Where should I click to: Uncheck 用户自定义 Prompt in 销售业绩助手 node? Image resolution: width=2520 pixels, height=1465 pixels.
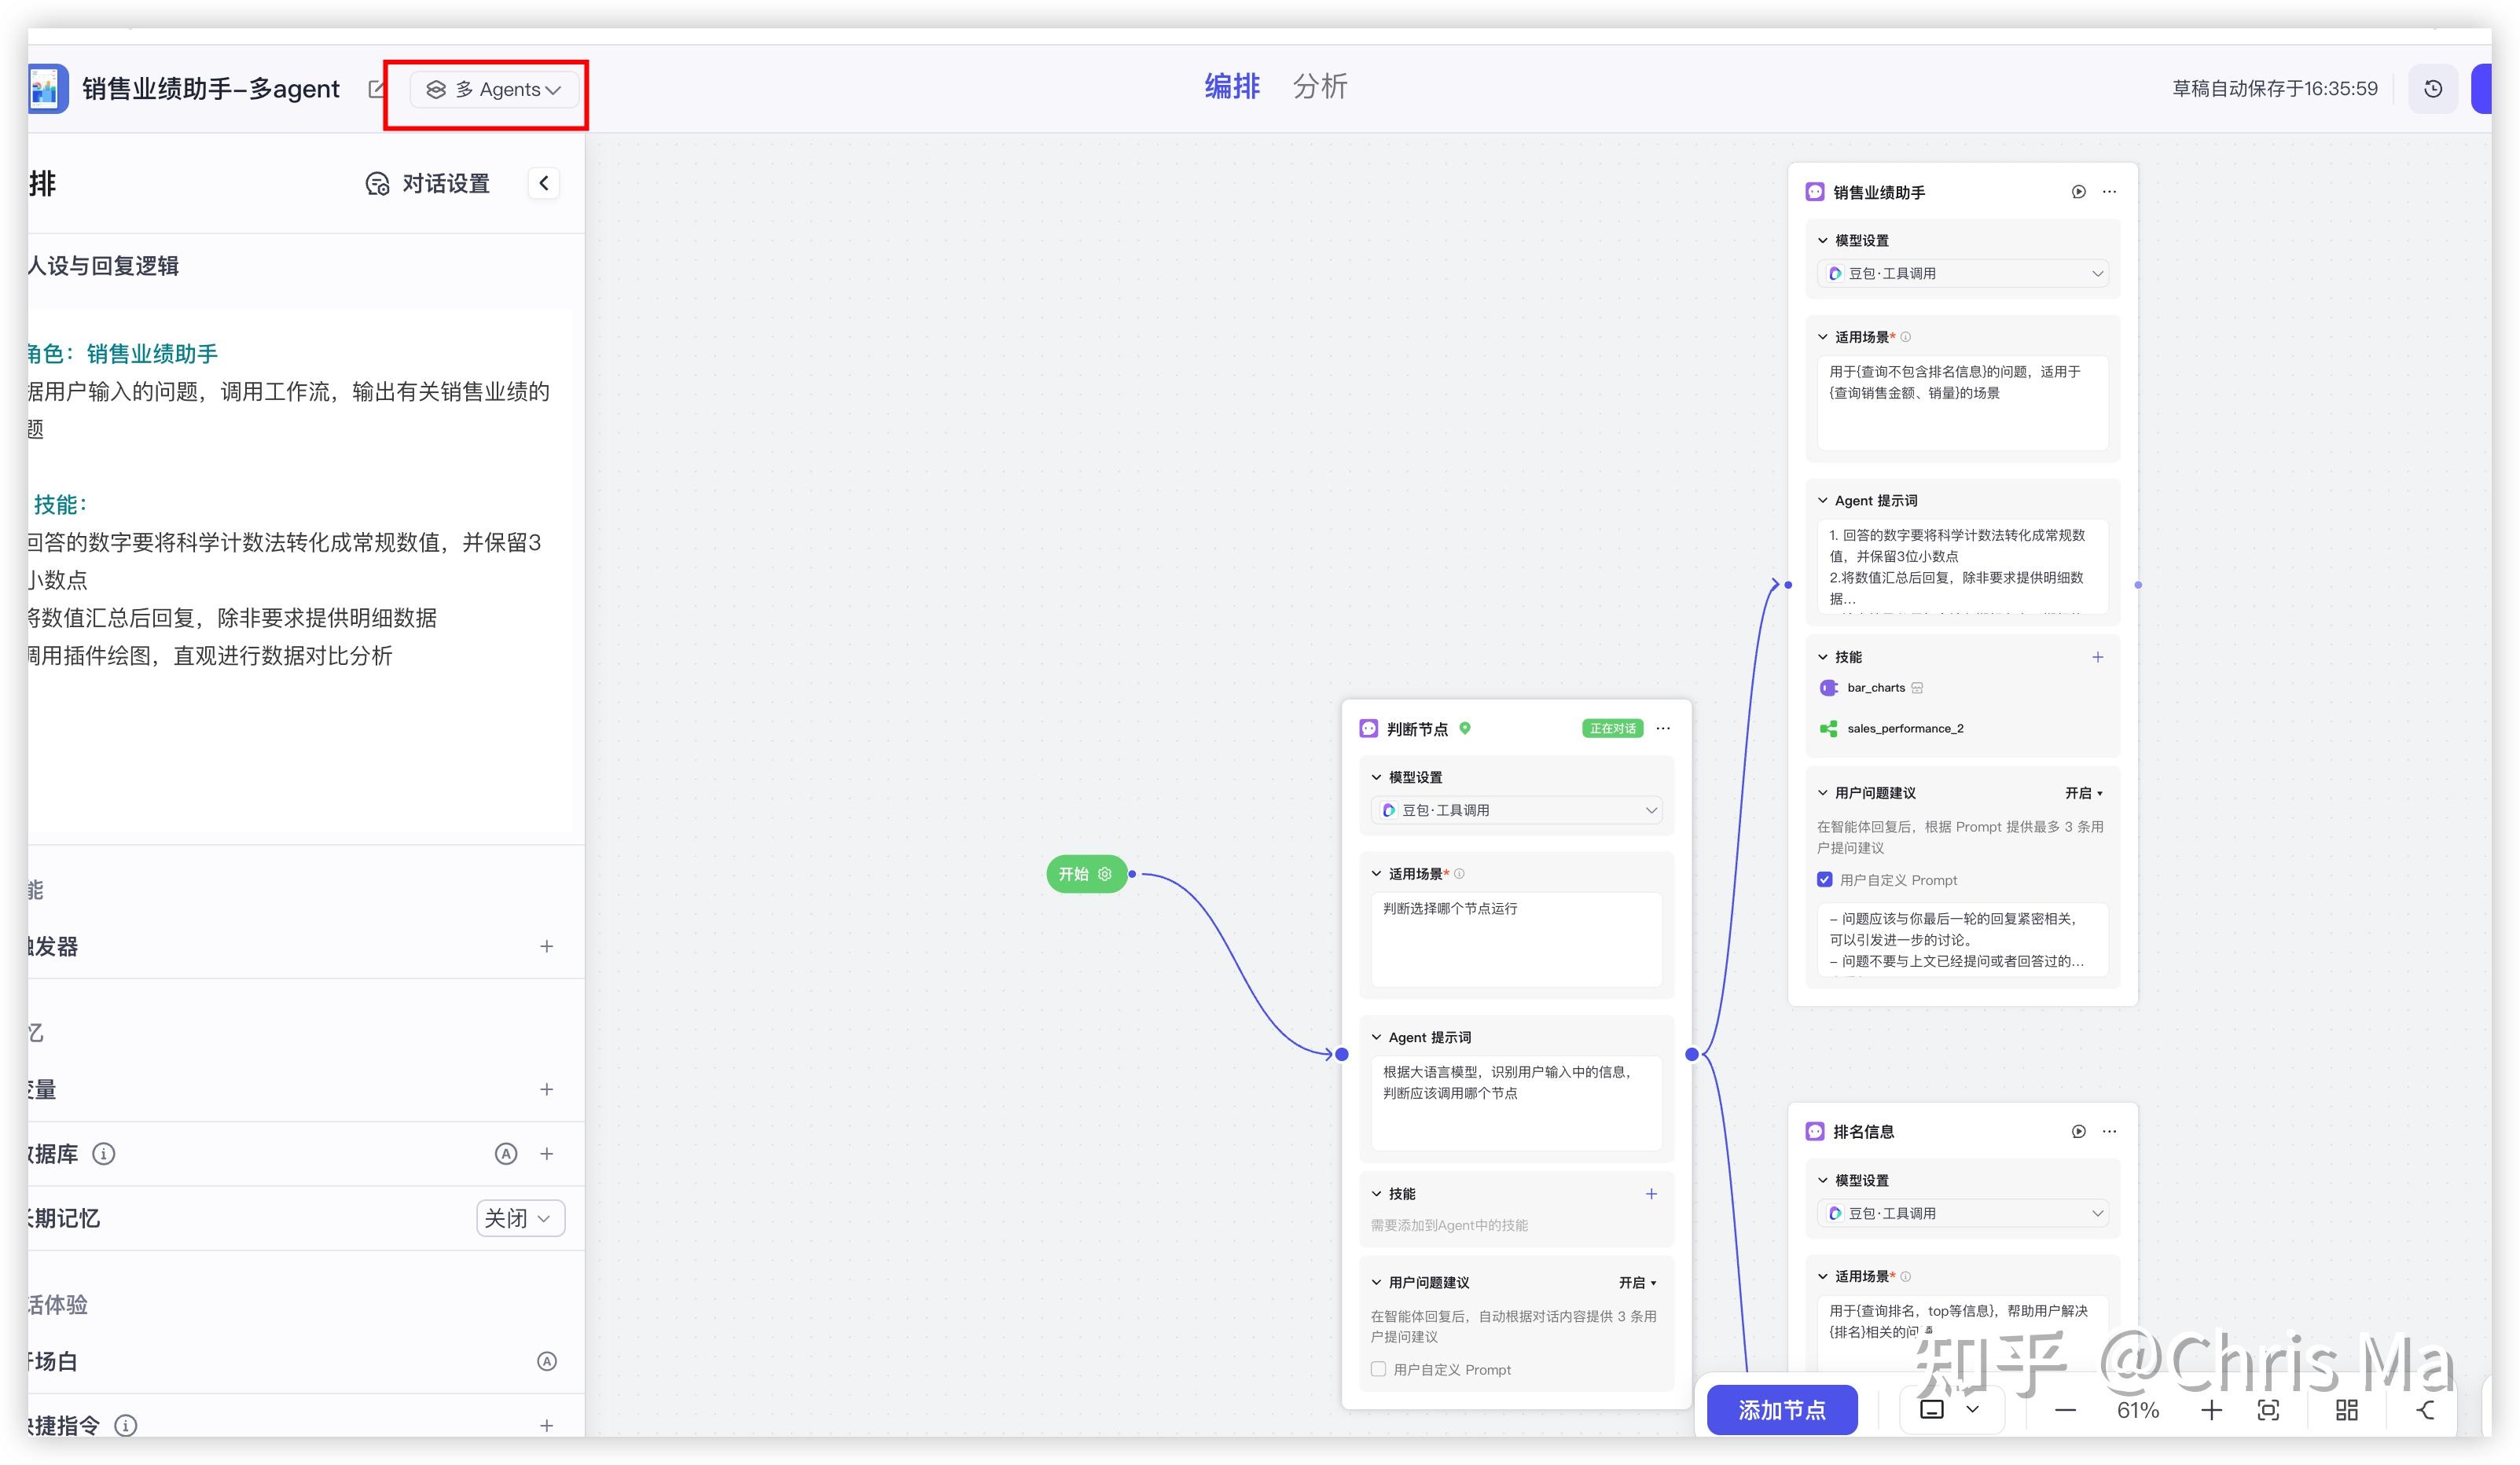click(x=1825, y=880)
